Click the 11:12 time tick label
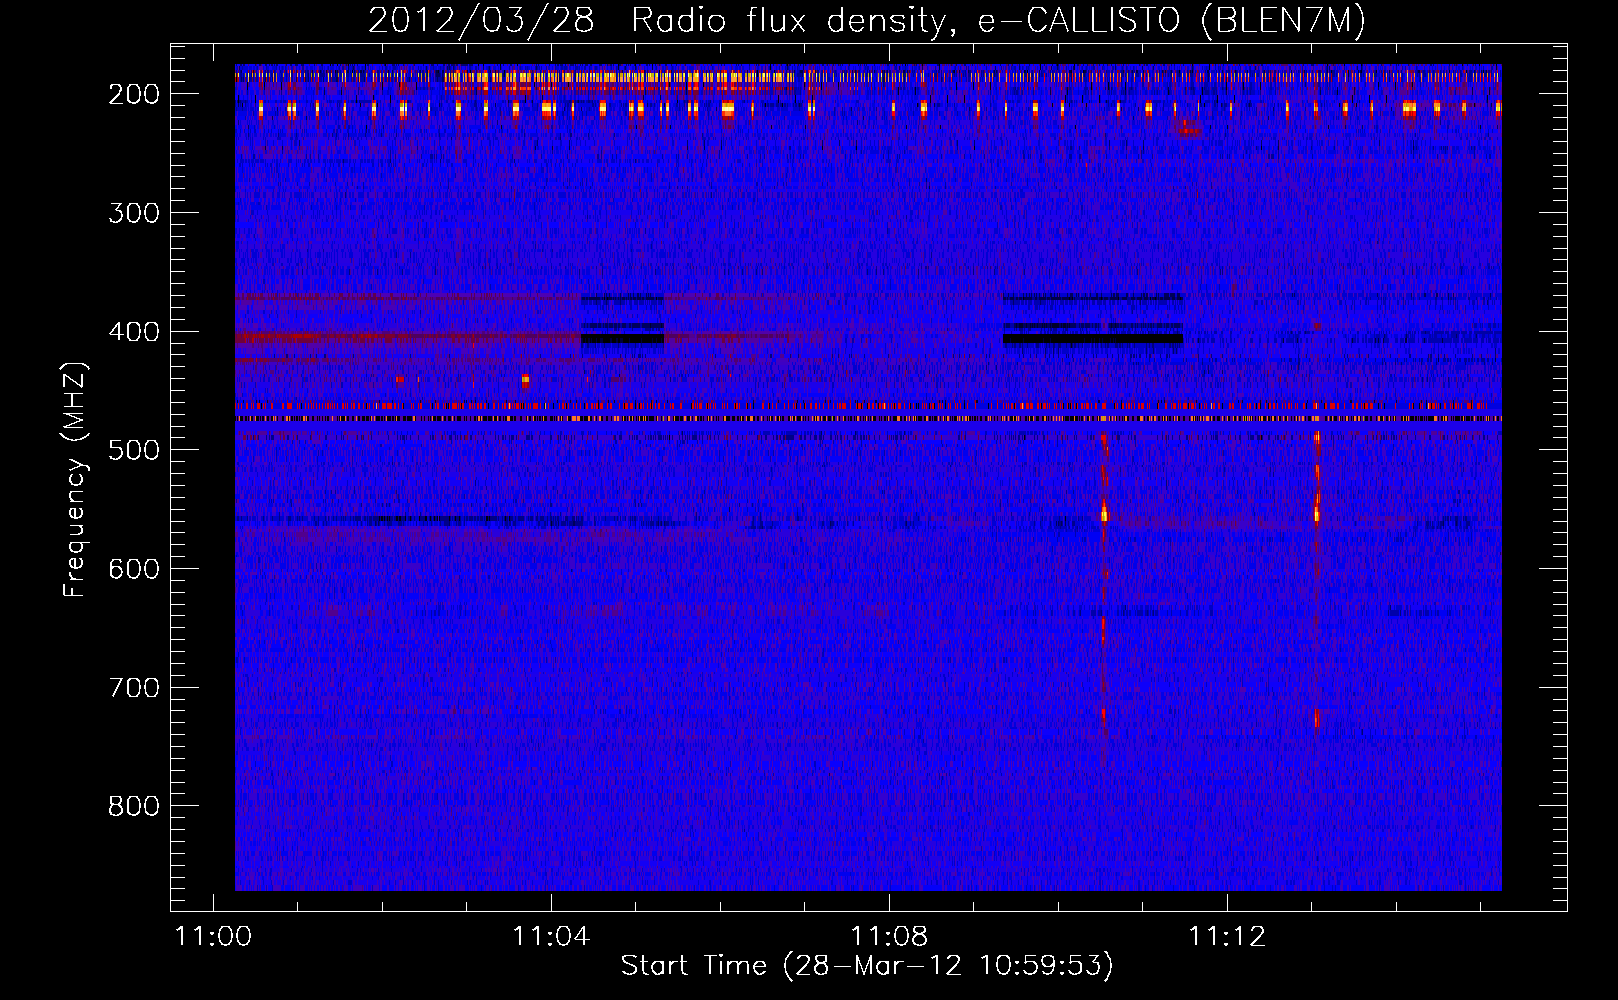This screenshot has height=1000, width=1618. tap(1227, 937)
